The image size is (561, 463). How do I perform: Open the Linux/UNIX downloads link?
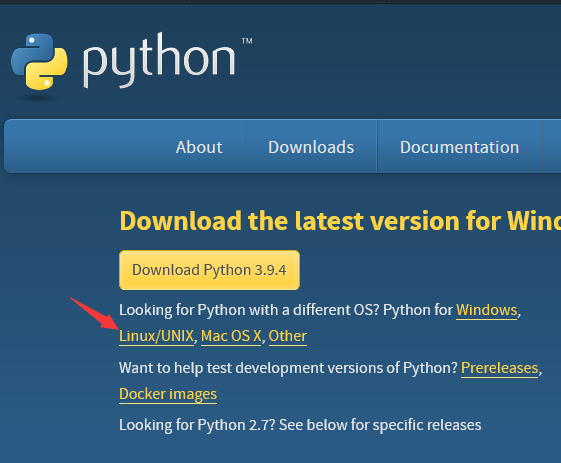156,336
